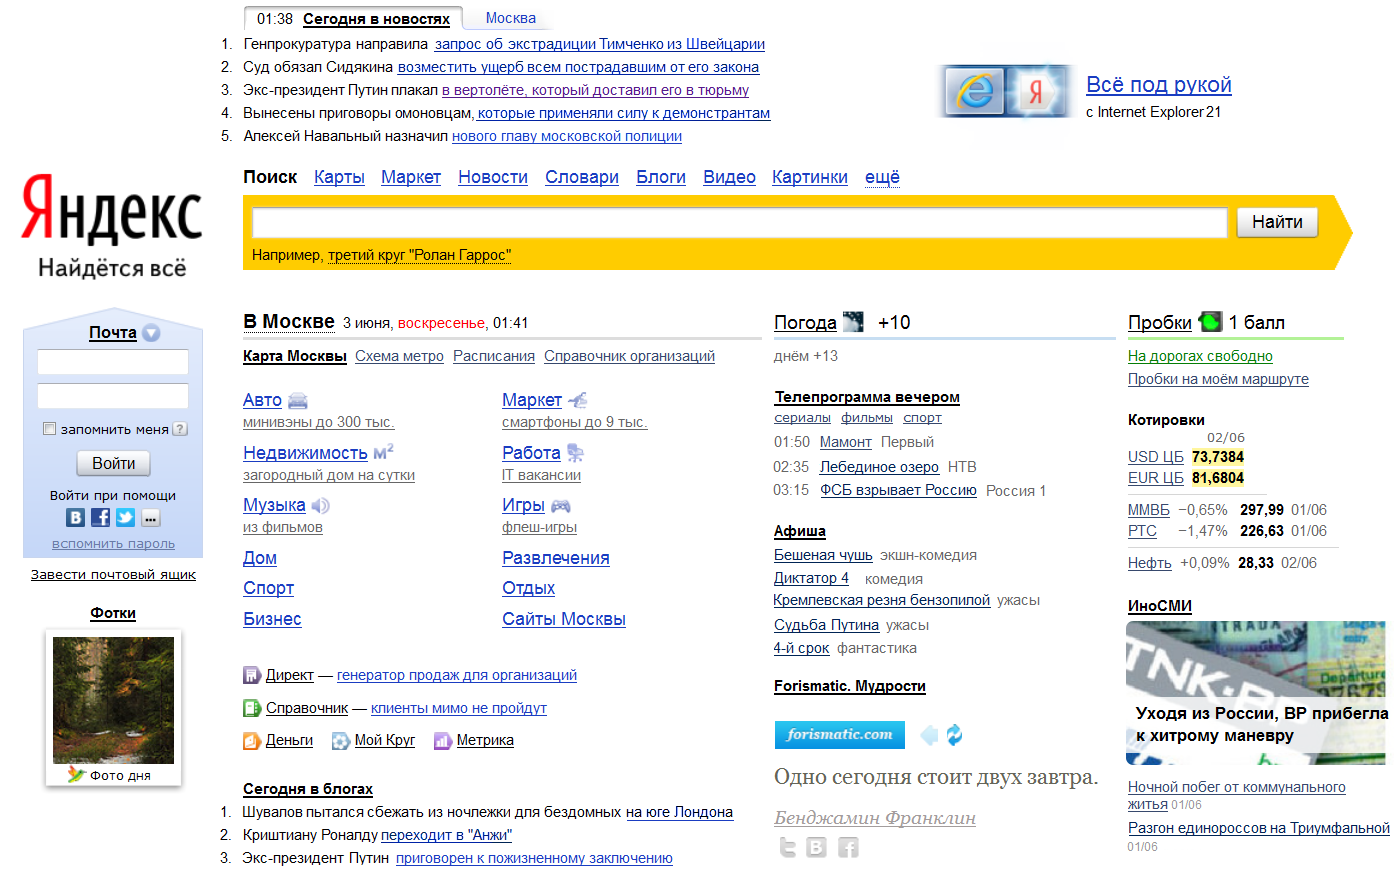This screenshot has height=877, width=1400.
Task: Open the Карты search tab
Action: click(339, 177)
